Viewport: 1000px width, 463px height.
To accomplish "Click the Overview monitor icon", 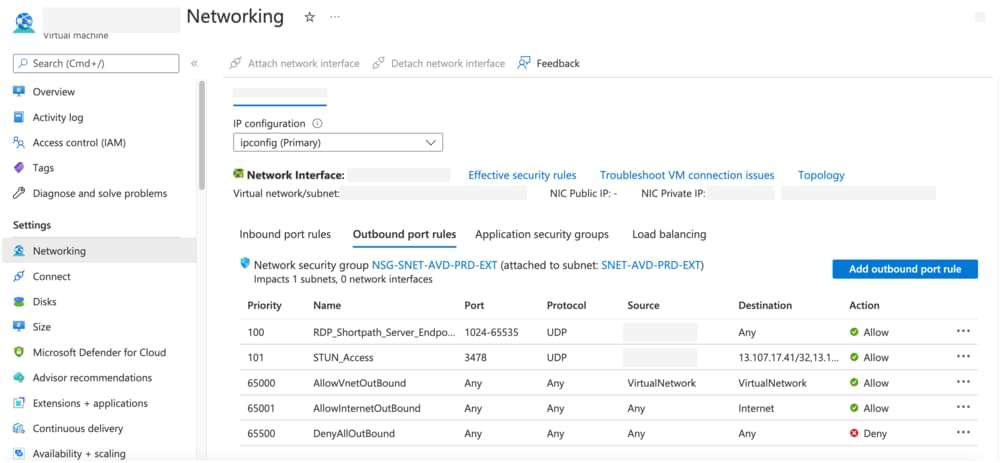I will tap(19, 91).
